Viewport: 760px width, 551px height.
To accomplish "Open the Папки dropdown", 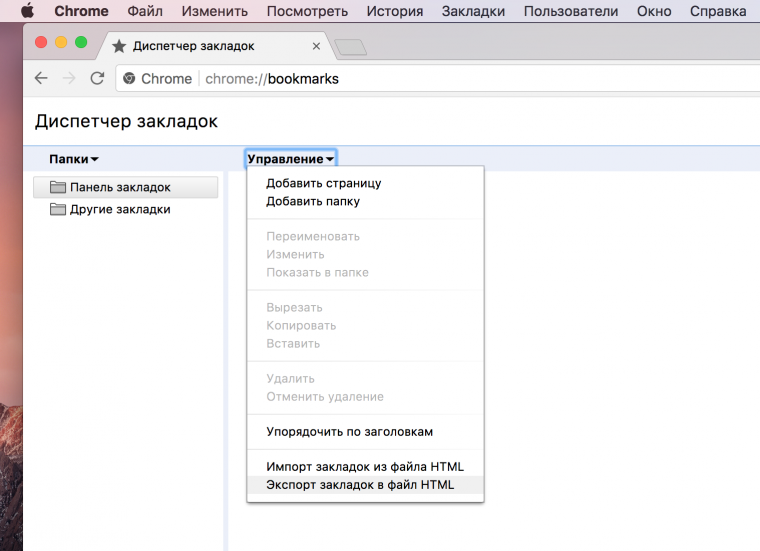I will tap(74, 159).
